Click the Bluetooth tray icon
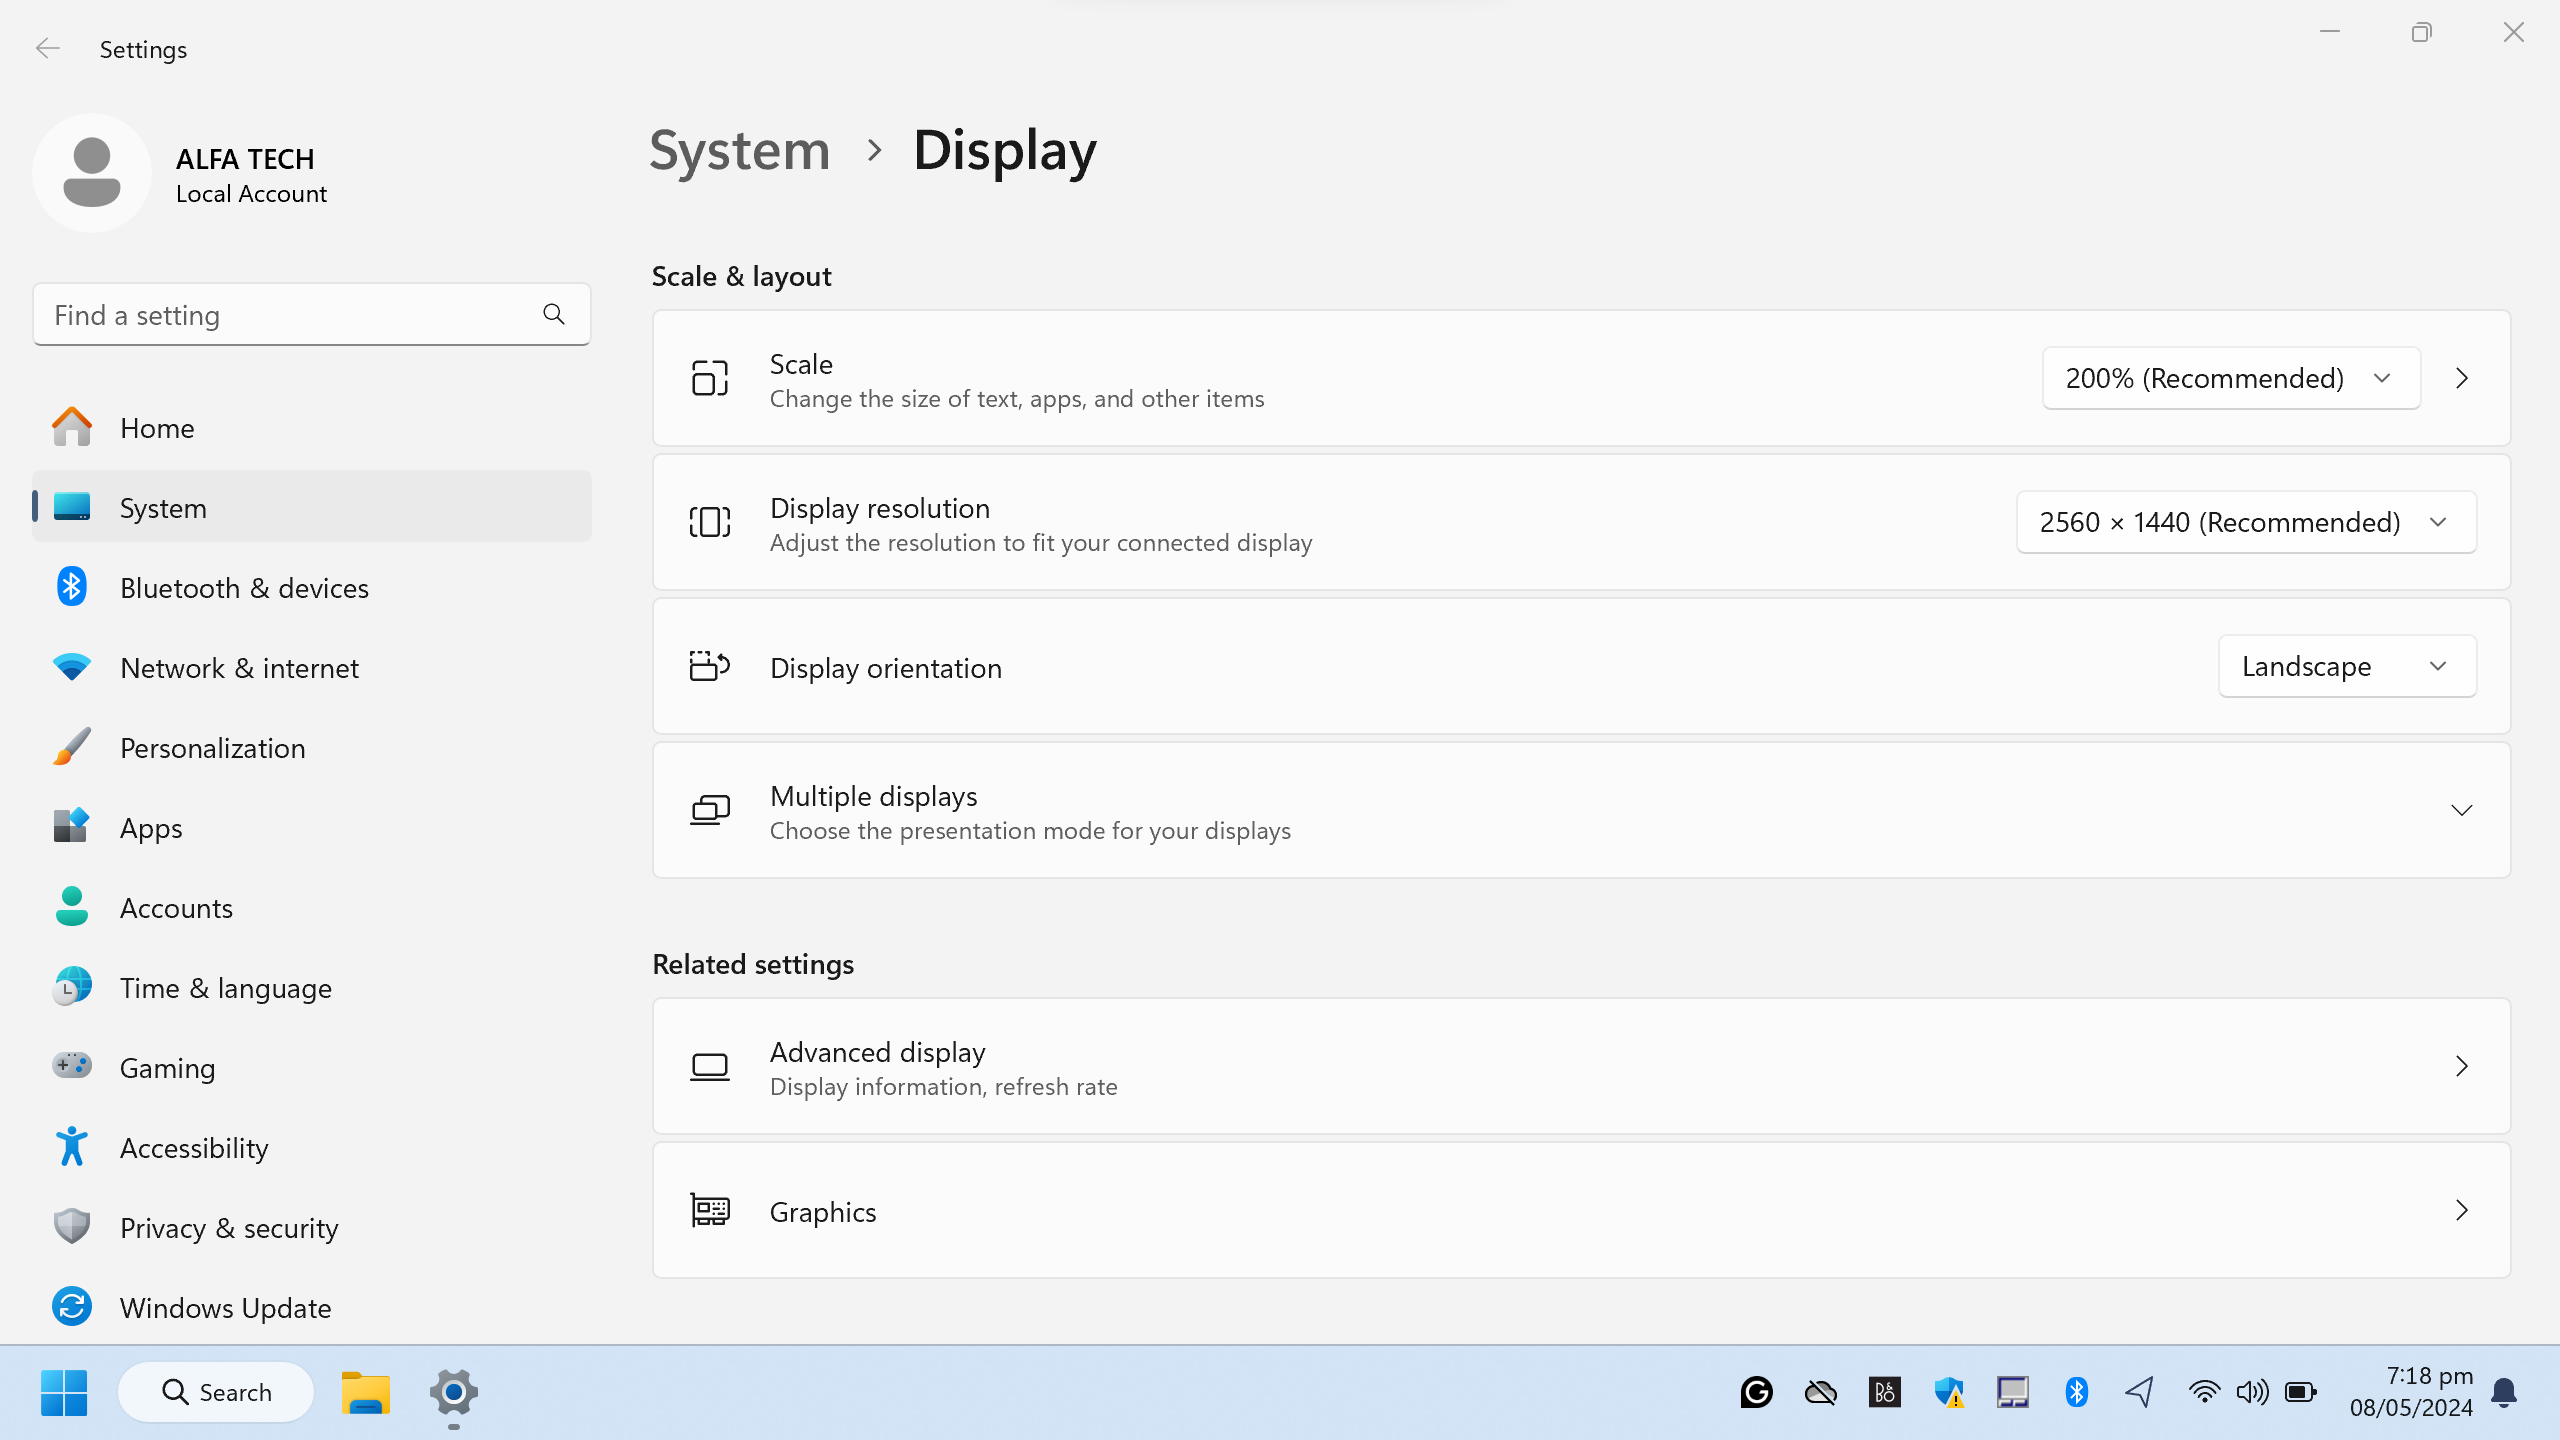2560x1440 pixels. point(2076,1392)
